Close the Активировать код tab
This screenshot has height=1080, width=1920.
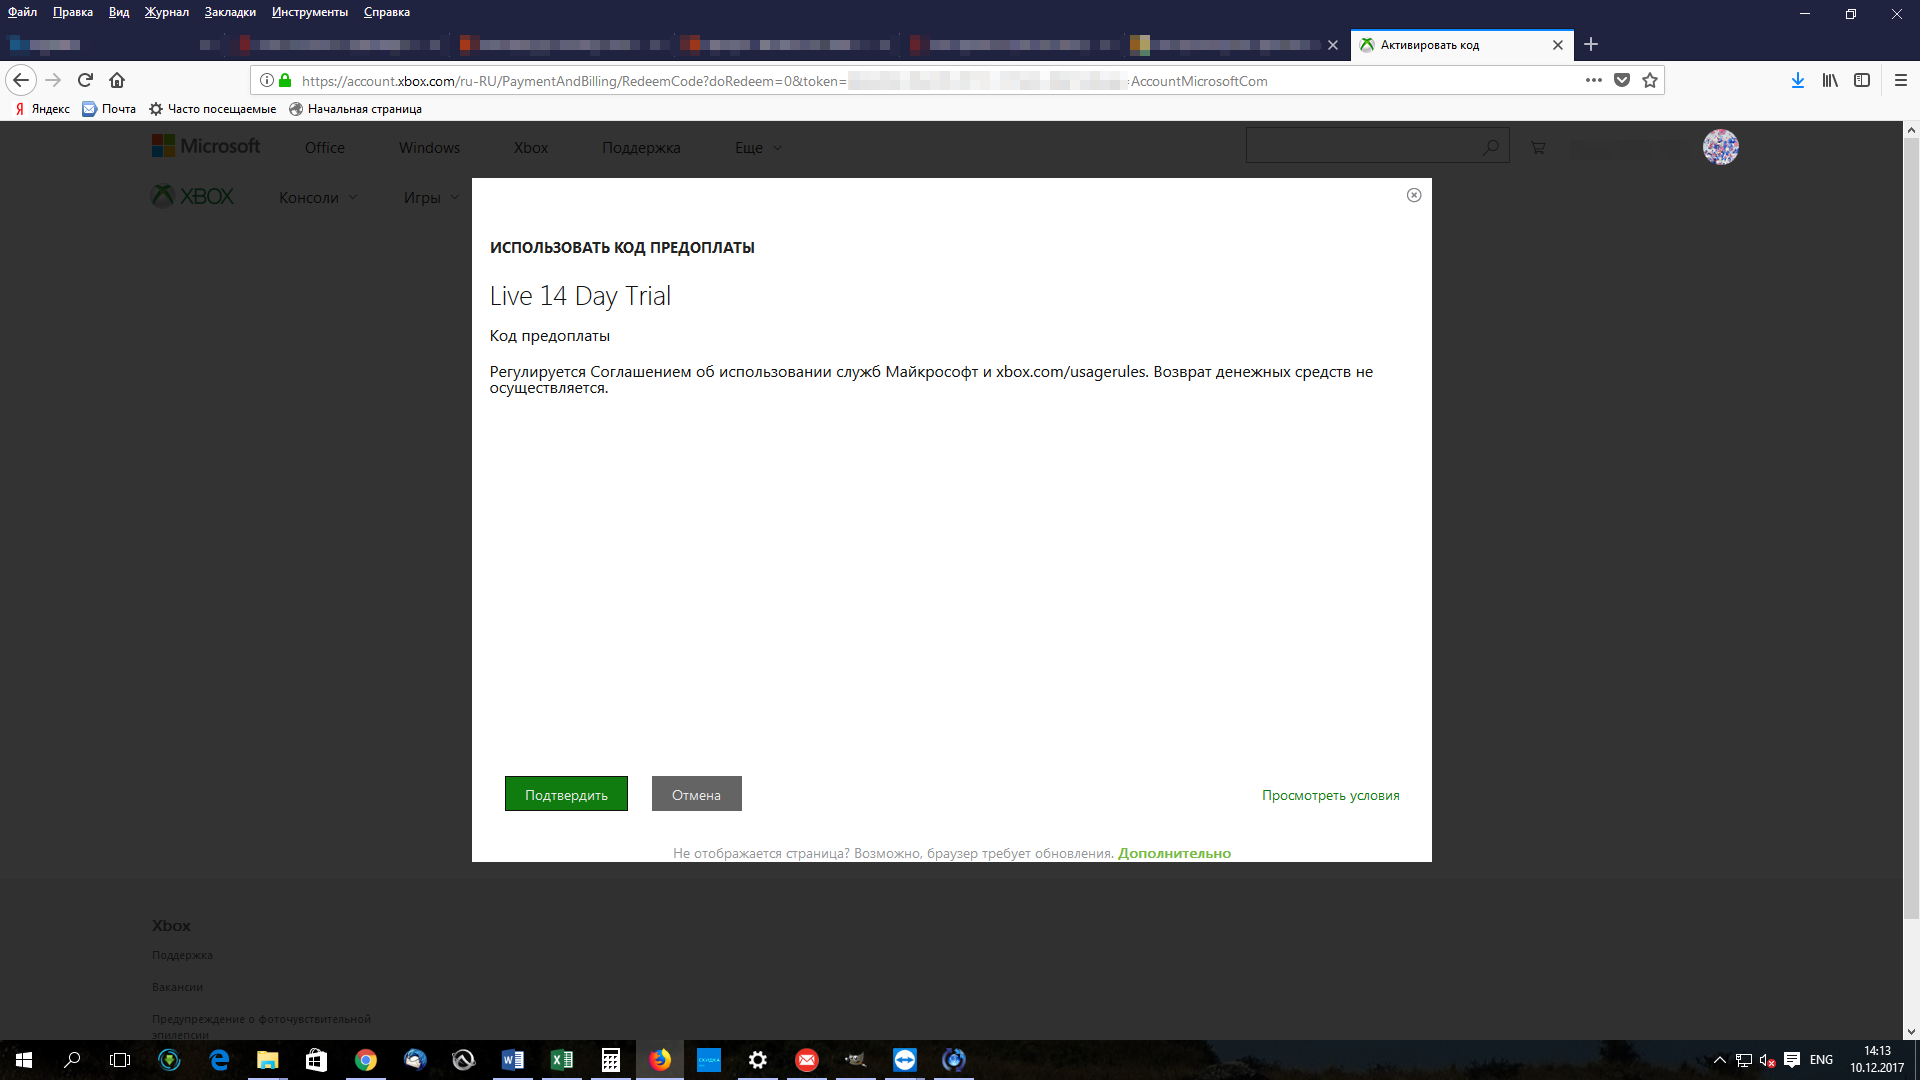(x=1558, y=45)
